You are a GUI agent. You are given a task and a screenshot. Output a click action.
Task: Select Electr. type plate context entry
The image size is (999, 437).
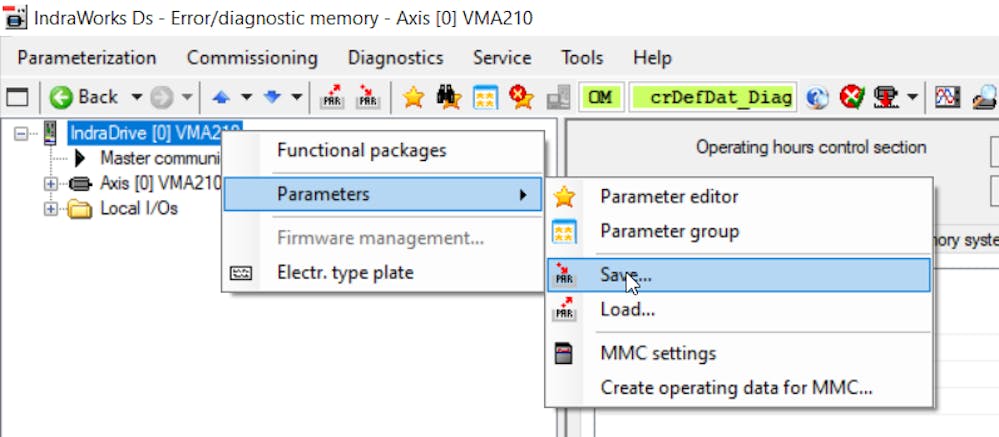click(x=344, y=272)
